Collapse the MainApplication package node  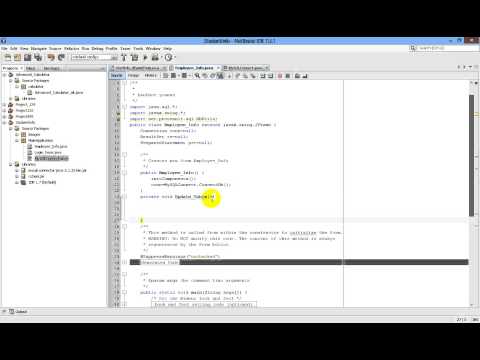17,141
